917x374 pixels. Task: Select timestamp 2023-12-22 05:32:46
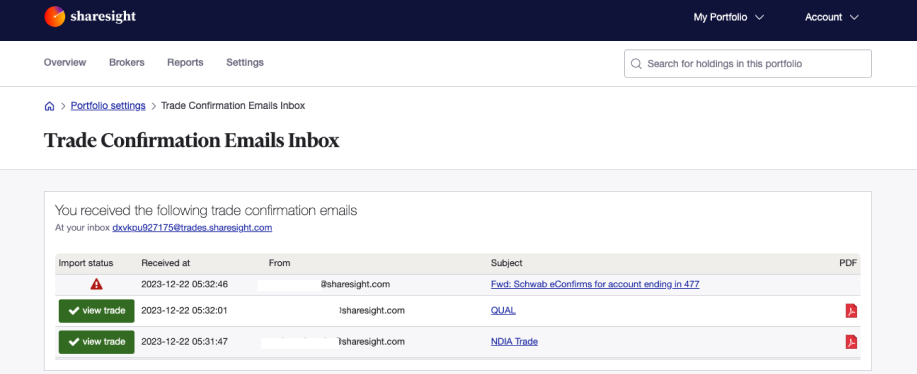click(x=184, y=285)
